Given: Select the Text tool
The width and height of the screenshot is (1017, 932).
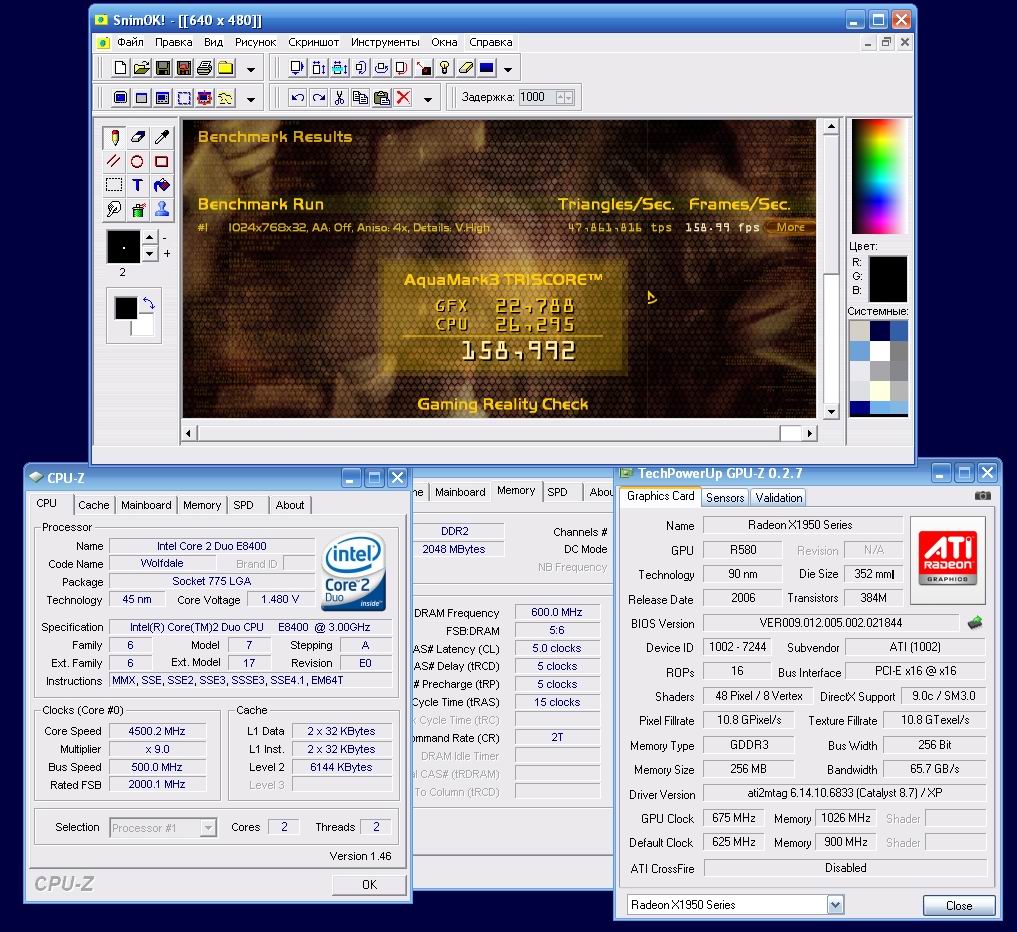Looking at the screenshot, I should pos(138,185).
